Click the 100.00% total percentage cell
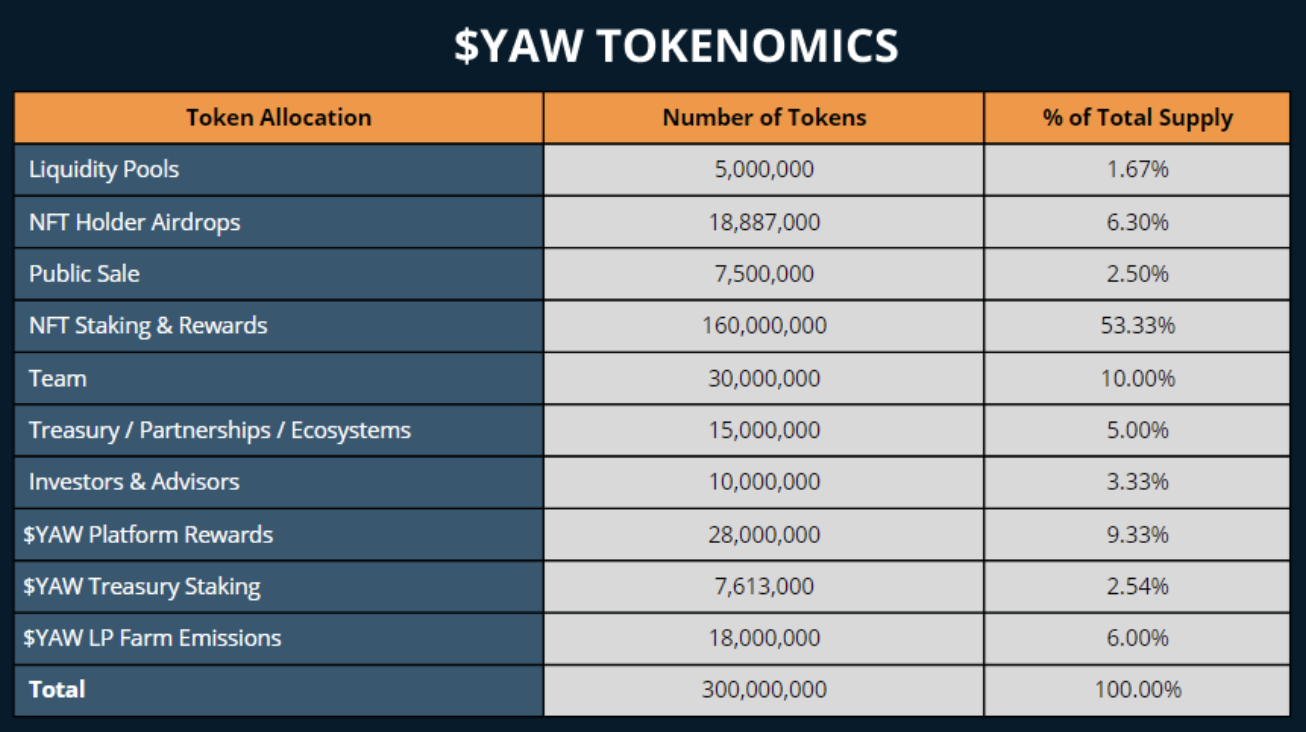Screen dimensions: 1306x732 tap(1137, 690)
